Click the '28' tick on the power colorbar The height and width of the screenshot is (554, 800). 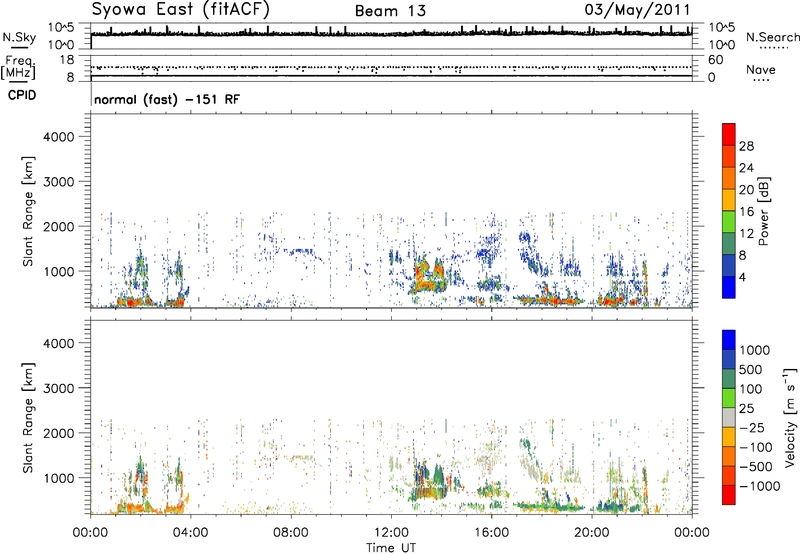point(746,146)
